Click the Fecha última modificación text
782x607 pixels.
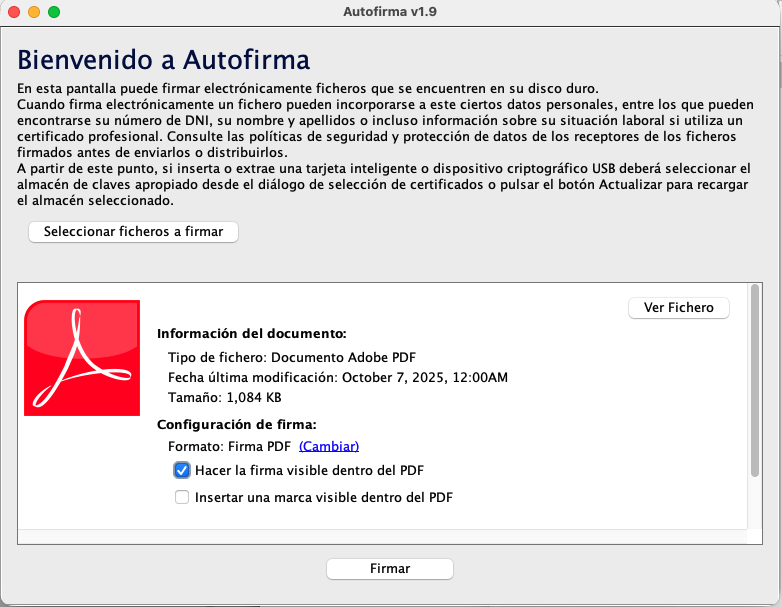(x=337, y=377)
